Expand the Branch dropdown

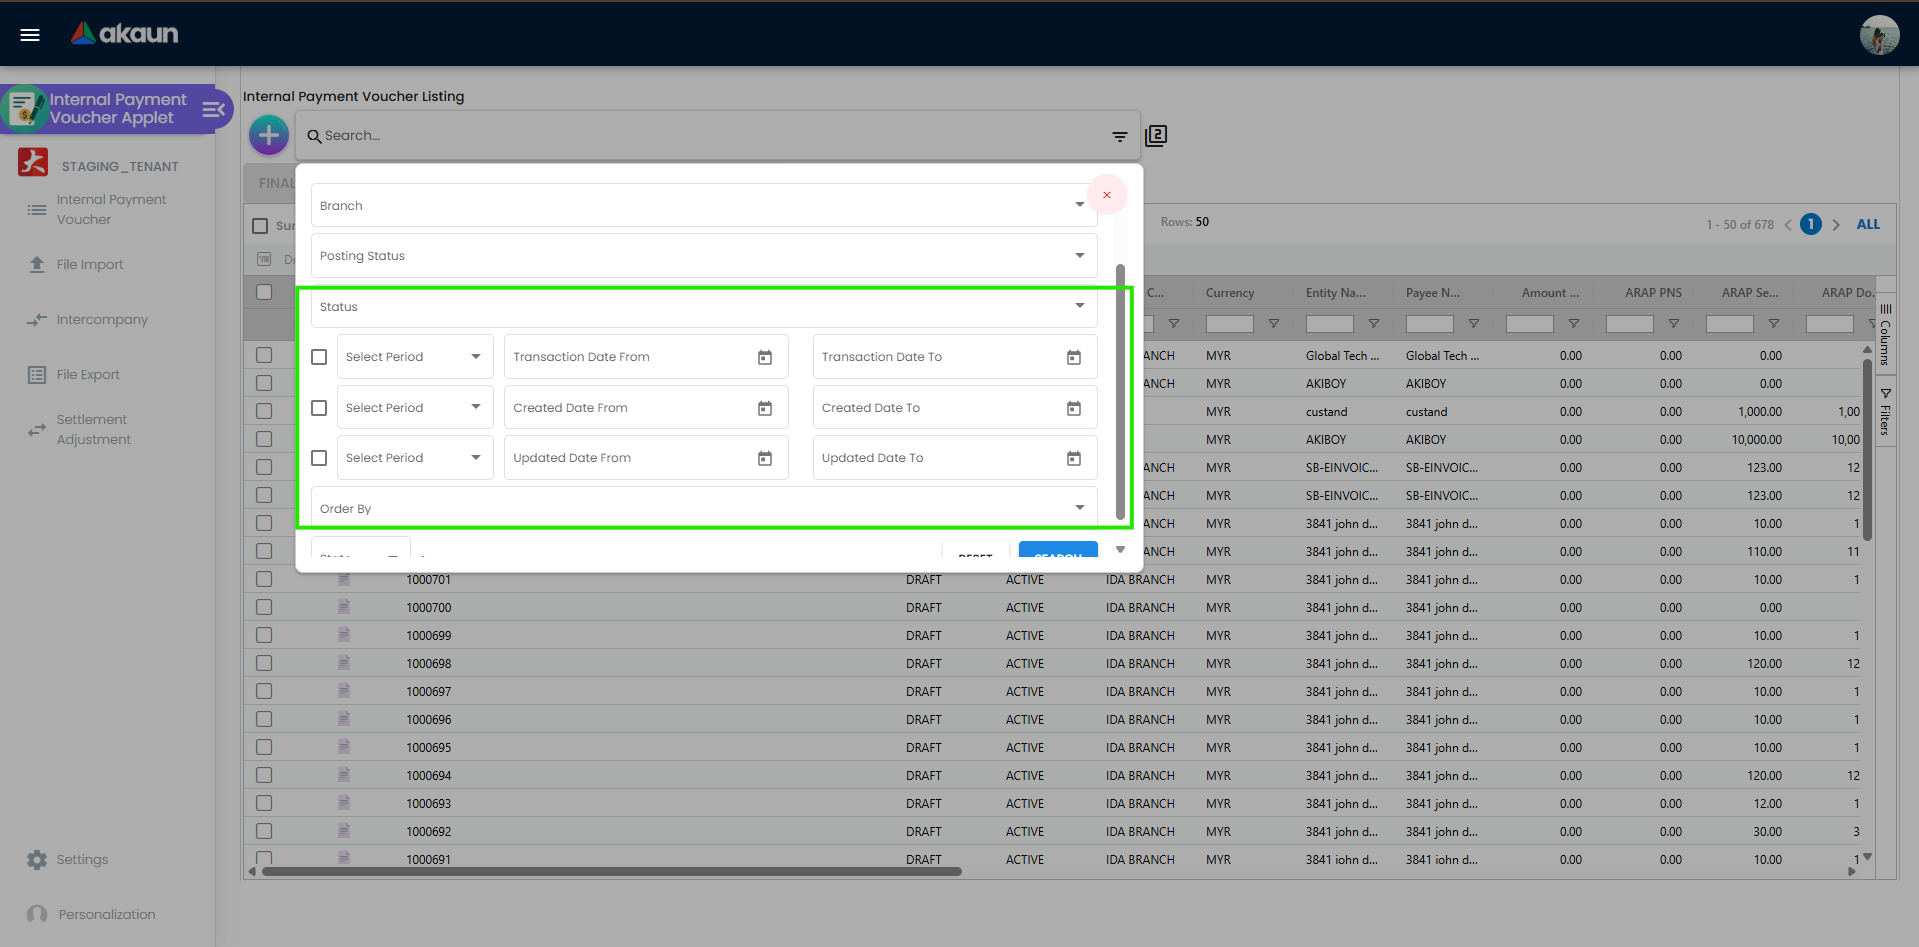coord(1079,204)
